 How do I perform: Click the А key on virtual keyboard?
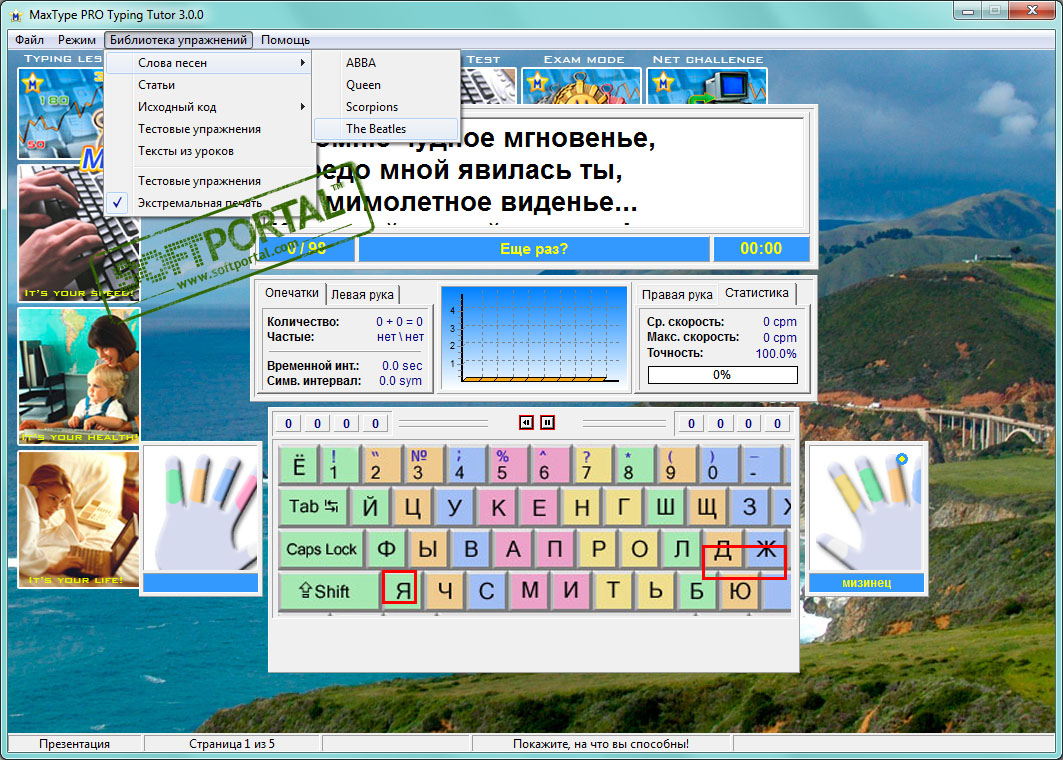513,549
